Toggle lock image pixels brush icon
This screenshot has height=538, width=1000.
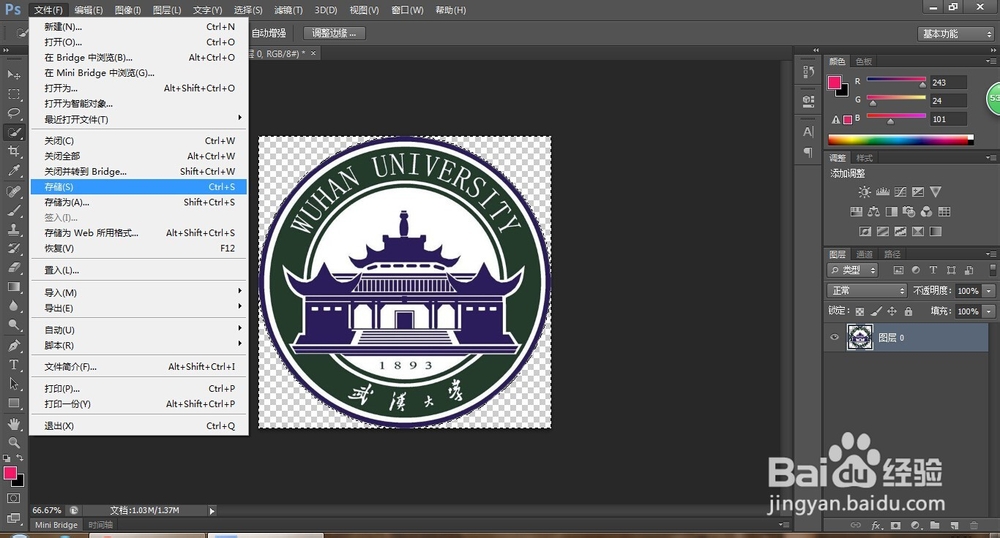[x=876, y=311]
